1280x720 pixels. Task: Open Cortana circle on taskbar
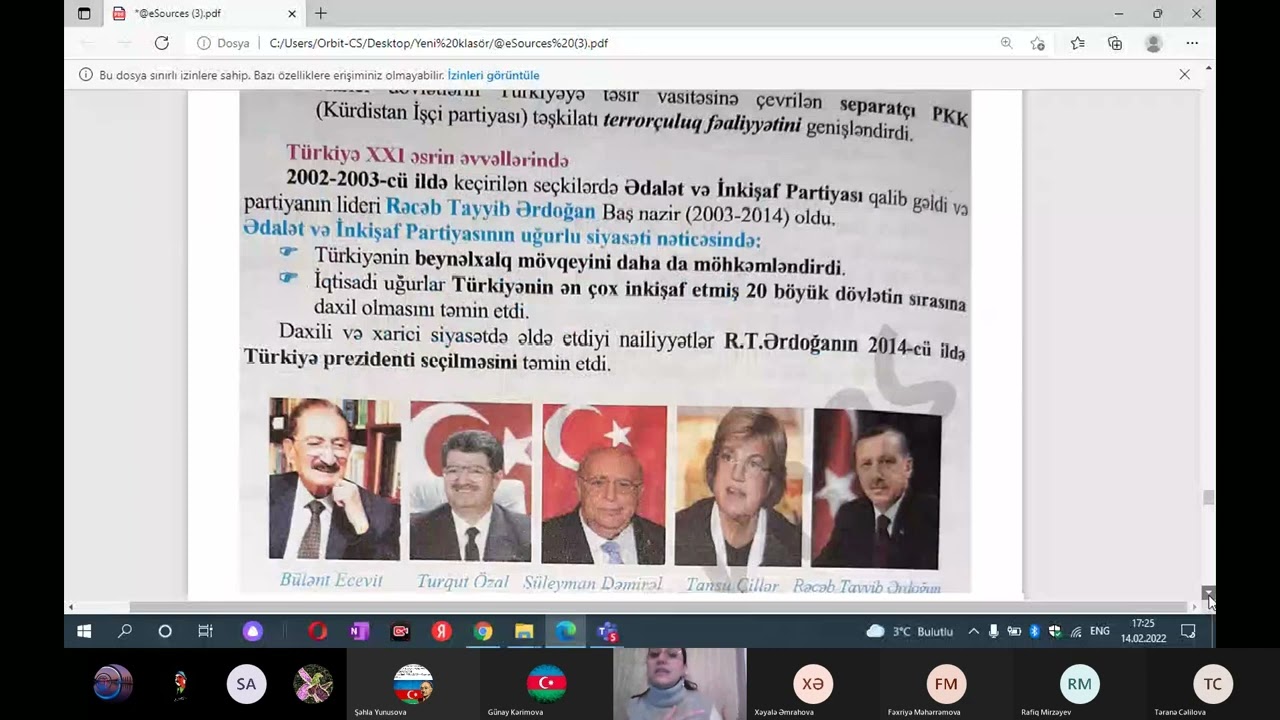click(x=165, y=631)
